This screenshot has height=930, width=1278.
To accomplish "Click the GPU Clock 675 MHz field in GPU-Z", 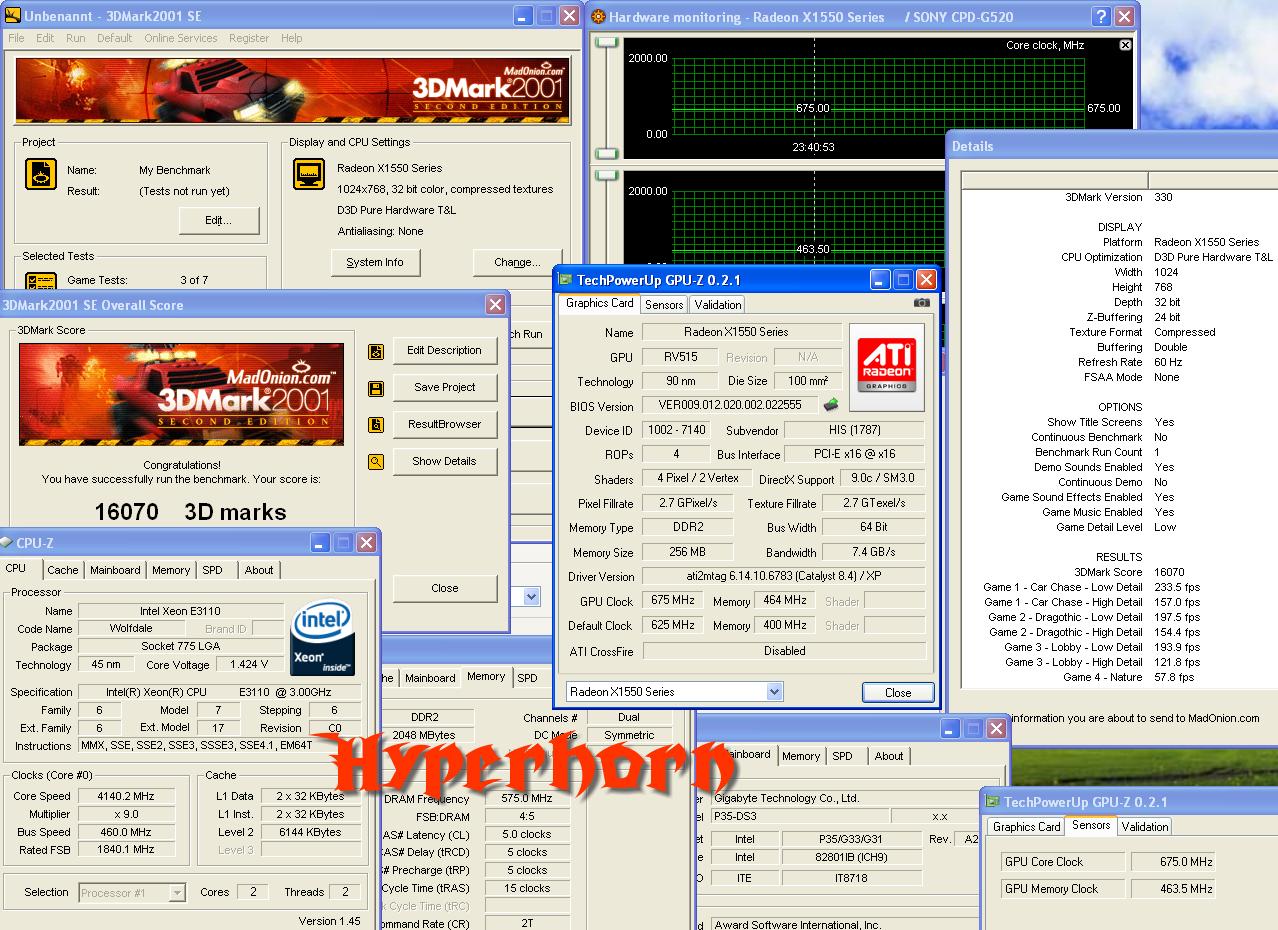I will (x=673, y=600).
